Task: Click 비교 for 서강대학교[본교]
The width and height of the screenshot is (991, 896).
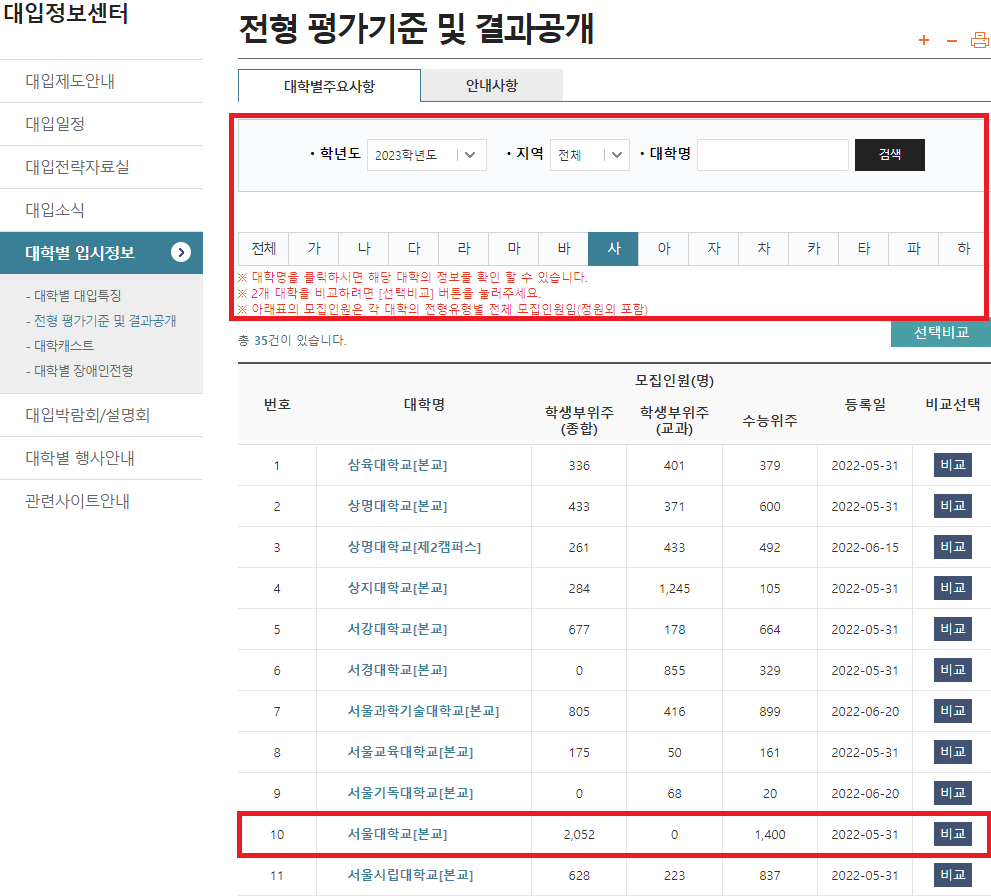Action: click(x=952, y=629)
